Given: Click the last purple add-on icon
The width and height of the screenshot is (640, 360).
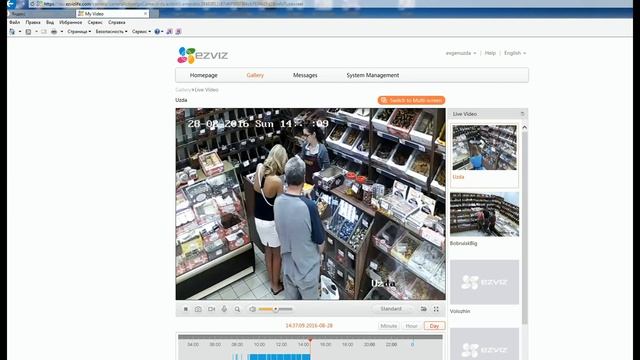Looking at the screenshot, I should tap(178, 31).
